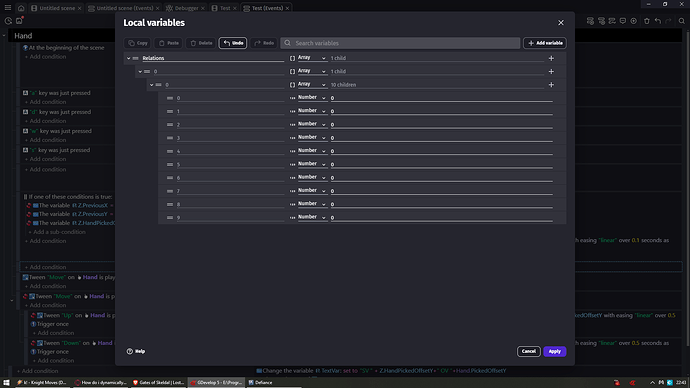
Task: Show hidden system tray icons
Action: [652, 383]
